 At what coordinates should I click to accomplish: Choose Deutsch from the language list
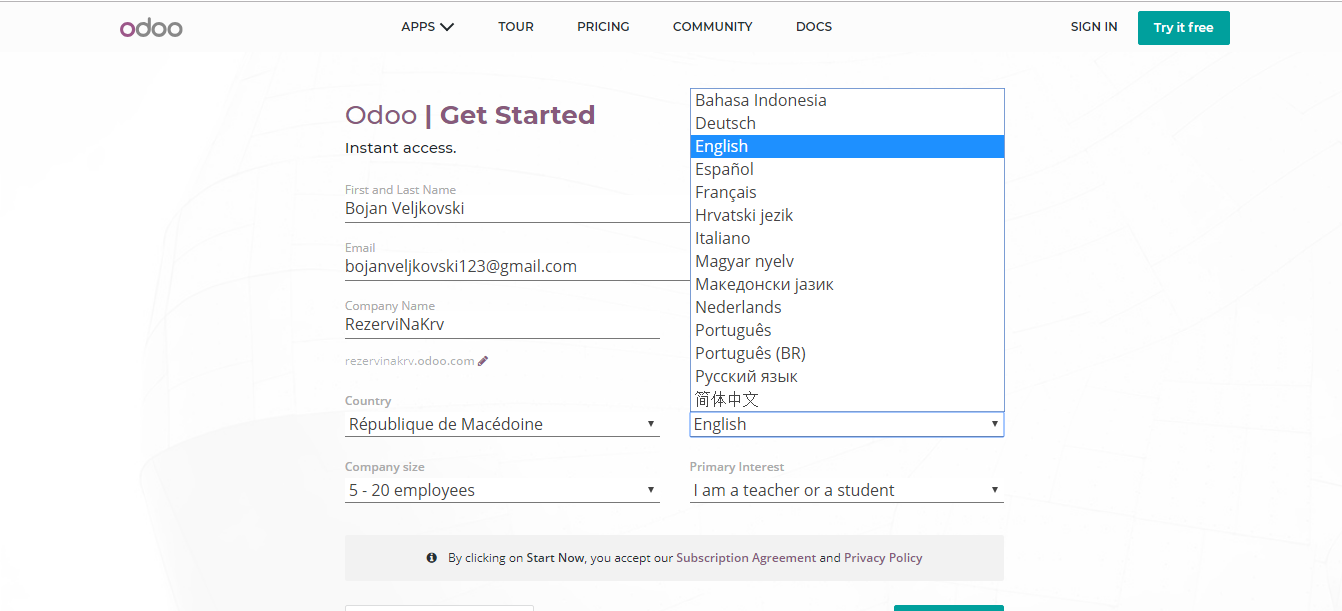(726, 123)
